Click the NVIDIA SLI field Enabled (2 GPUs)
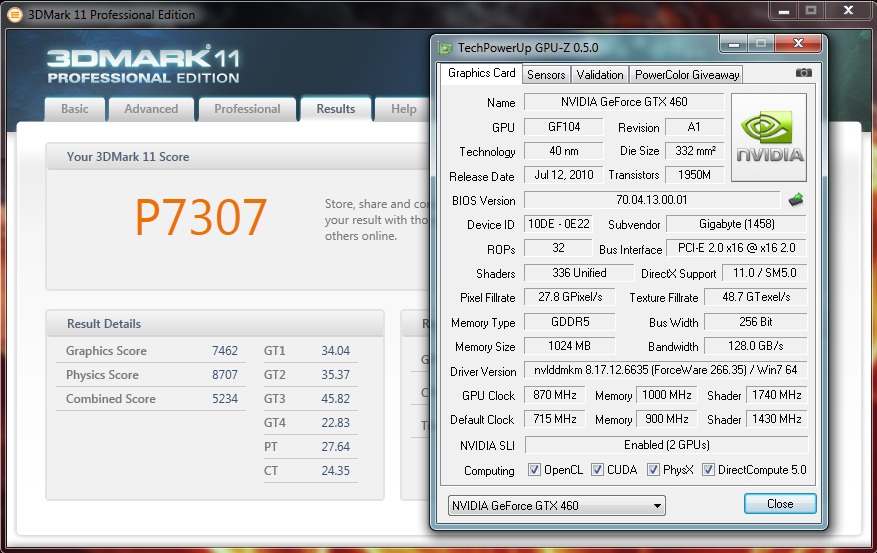This screenshot has height=553, width=877. click(666, 445)
